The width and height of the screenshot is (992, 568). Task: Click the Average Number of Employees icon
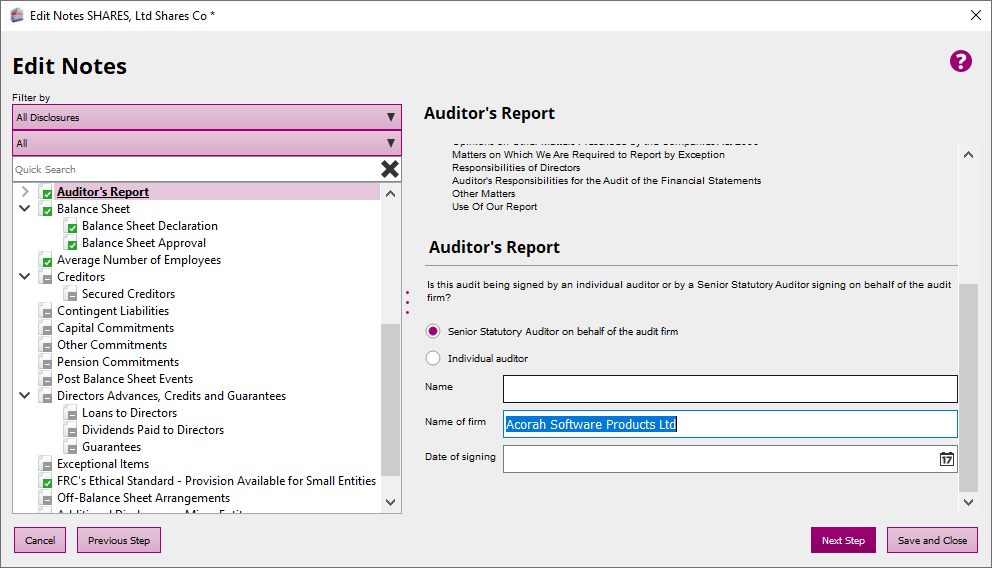tap(46, 261)
